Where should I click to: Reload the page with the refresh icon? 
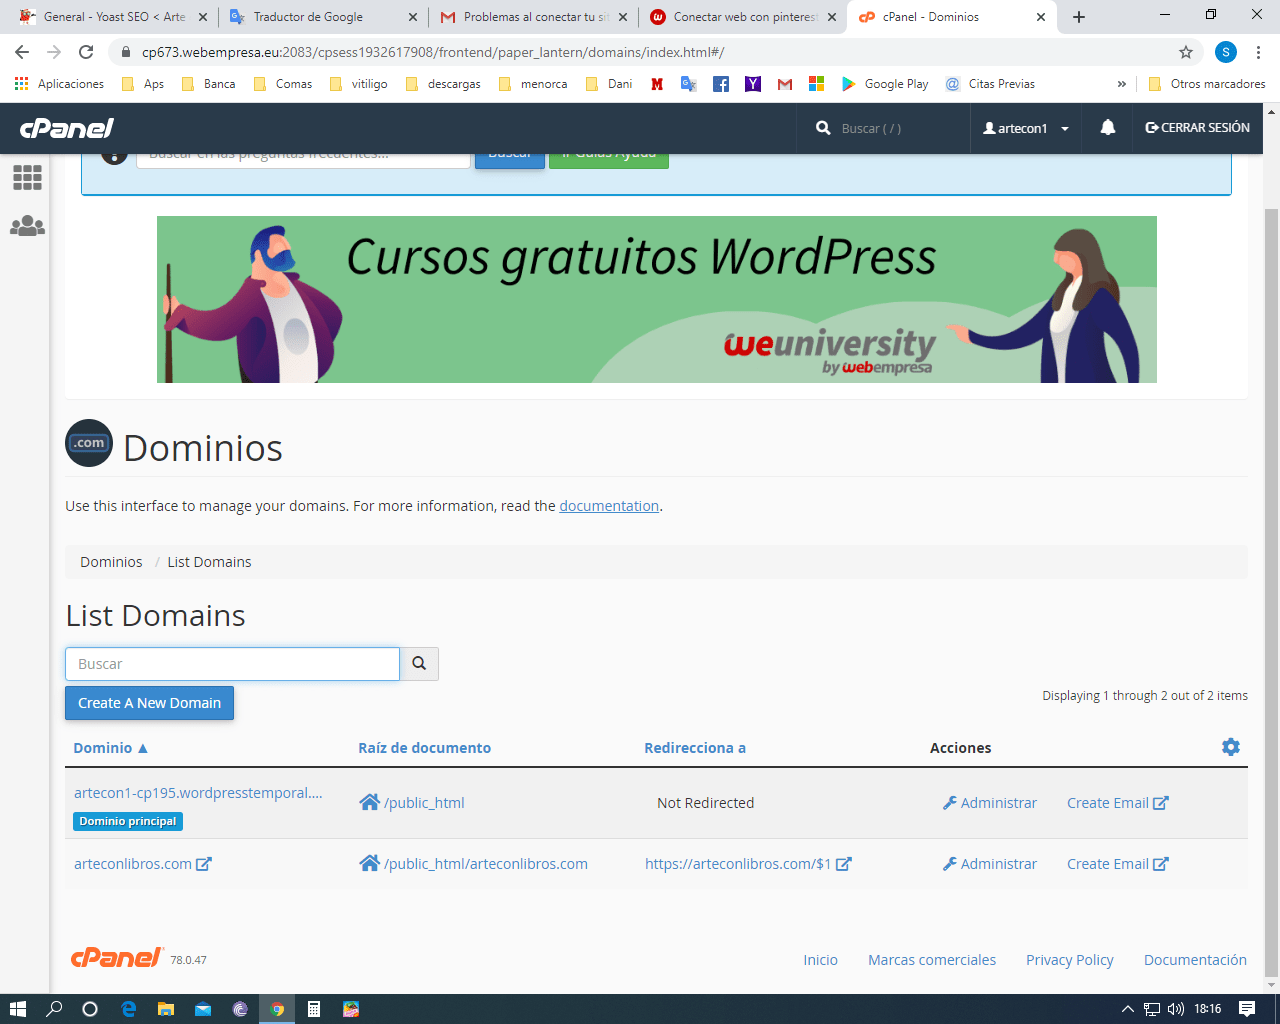pyautogui.click(x=86, y=52)
